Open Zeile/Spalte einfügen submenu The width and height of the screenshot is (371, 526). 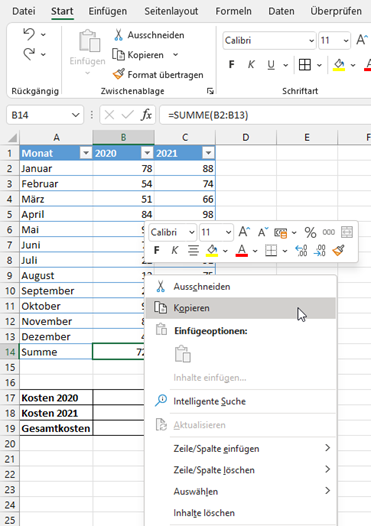(x=241, y=449)
